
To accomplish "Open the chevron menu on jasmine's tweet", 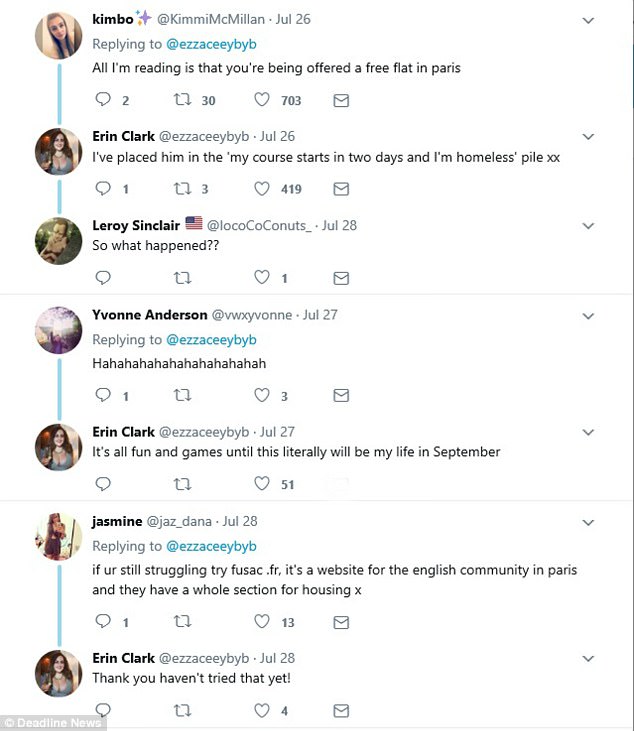I will tap(589, 522).
